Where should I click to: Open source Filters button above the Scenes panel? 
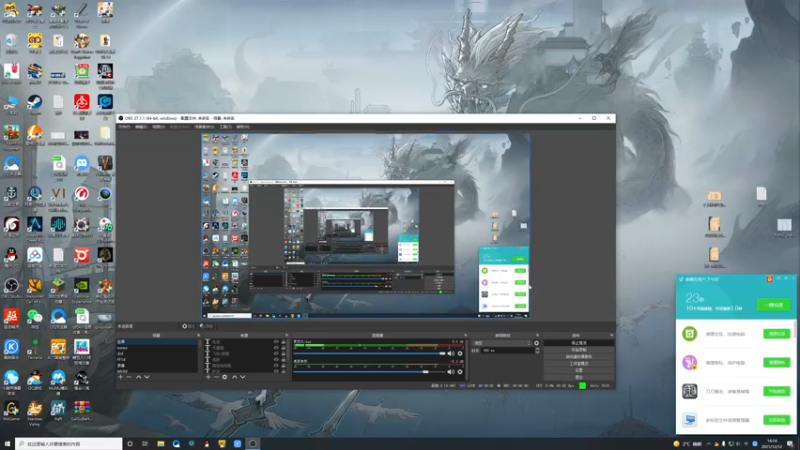point(207,326)
